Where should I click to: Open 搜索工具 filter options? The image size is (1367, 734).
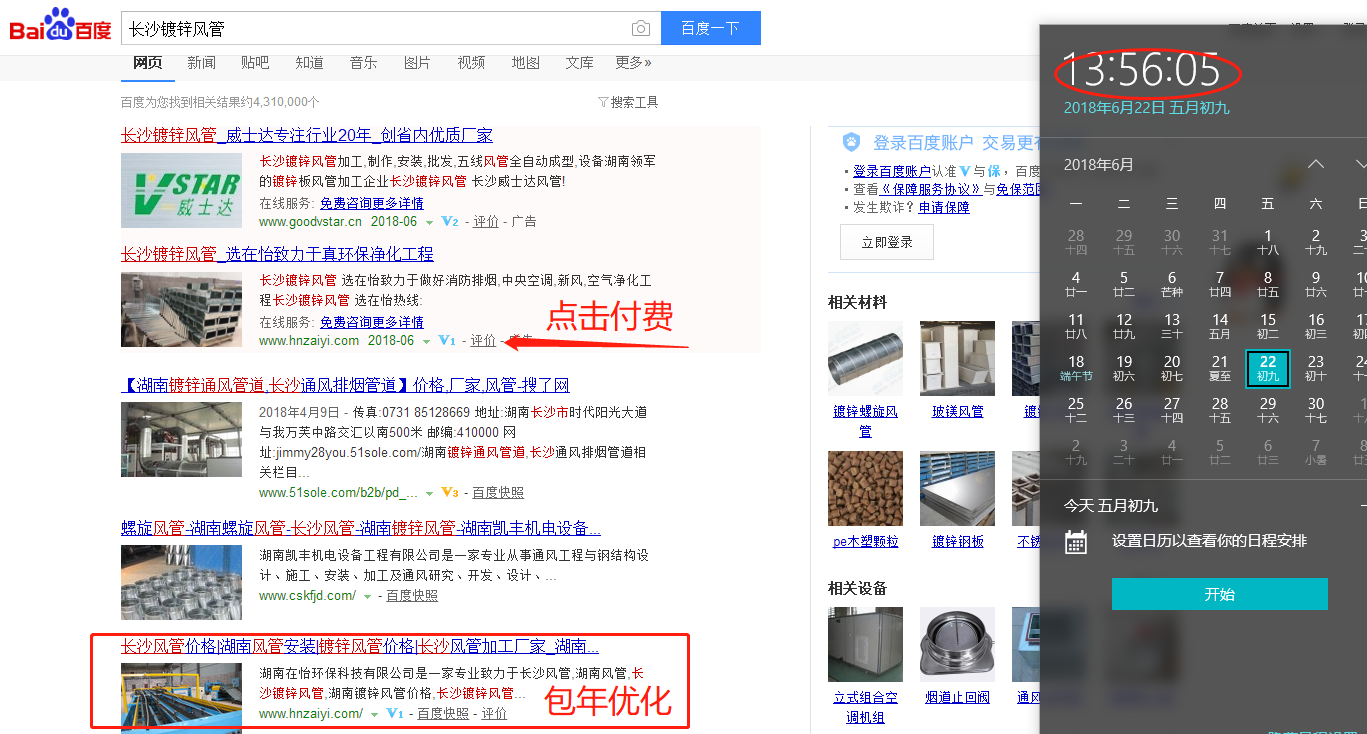(628, 102)
